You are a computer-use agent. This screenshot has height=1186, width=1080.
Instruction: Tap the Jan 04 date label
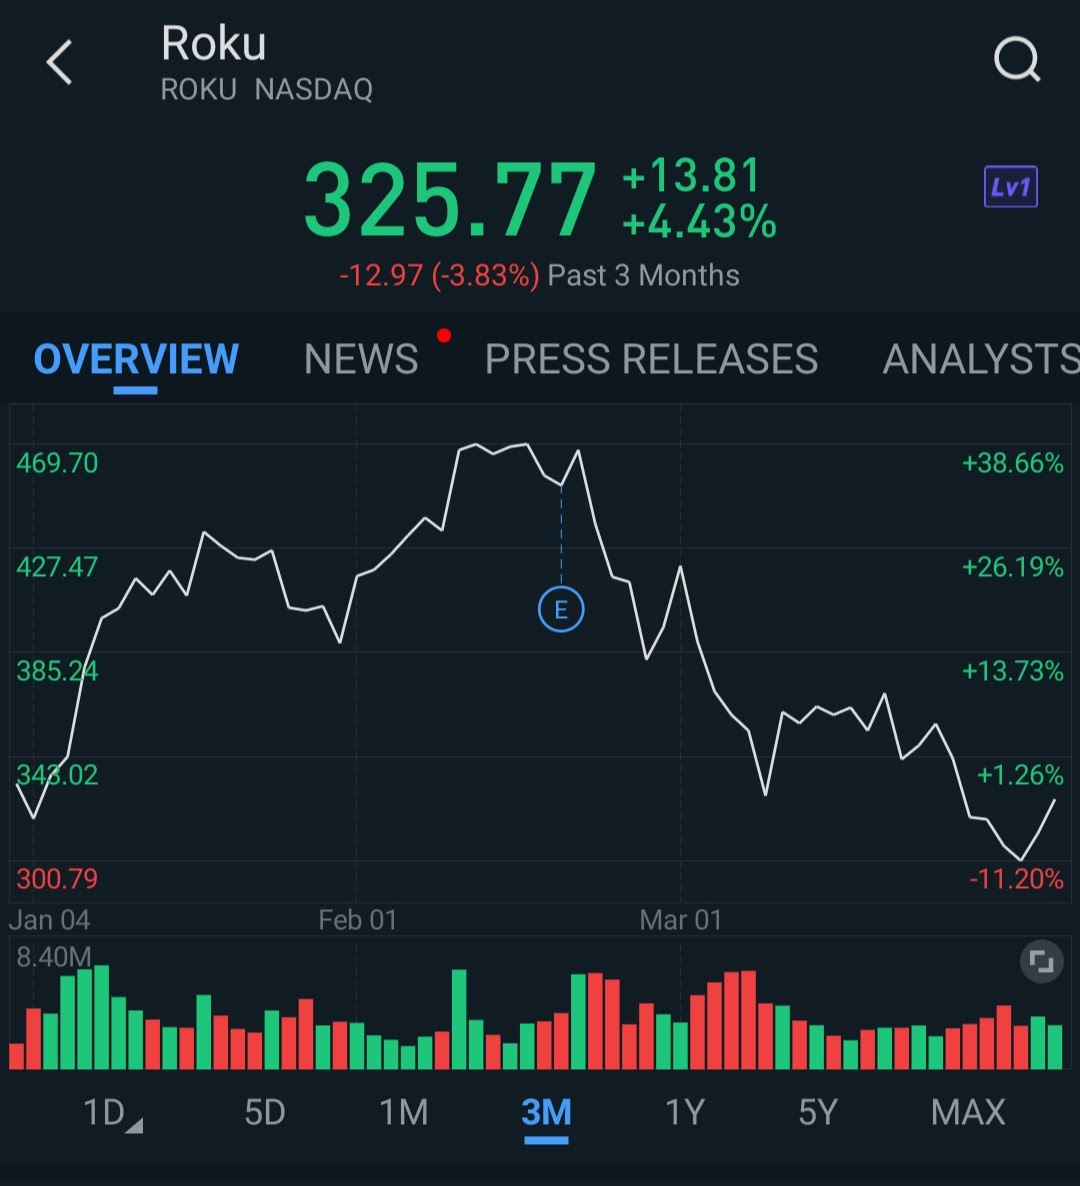[49, 920]
